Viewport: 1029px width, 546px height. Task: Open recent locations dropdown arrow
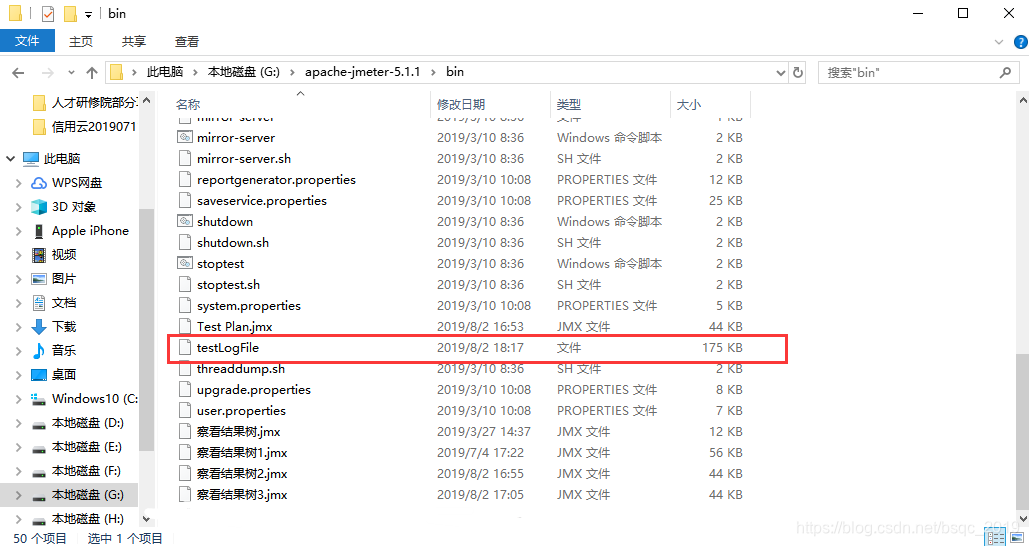coord(72,73)
